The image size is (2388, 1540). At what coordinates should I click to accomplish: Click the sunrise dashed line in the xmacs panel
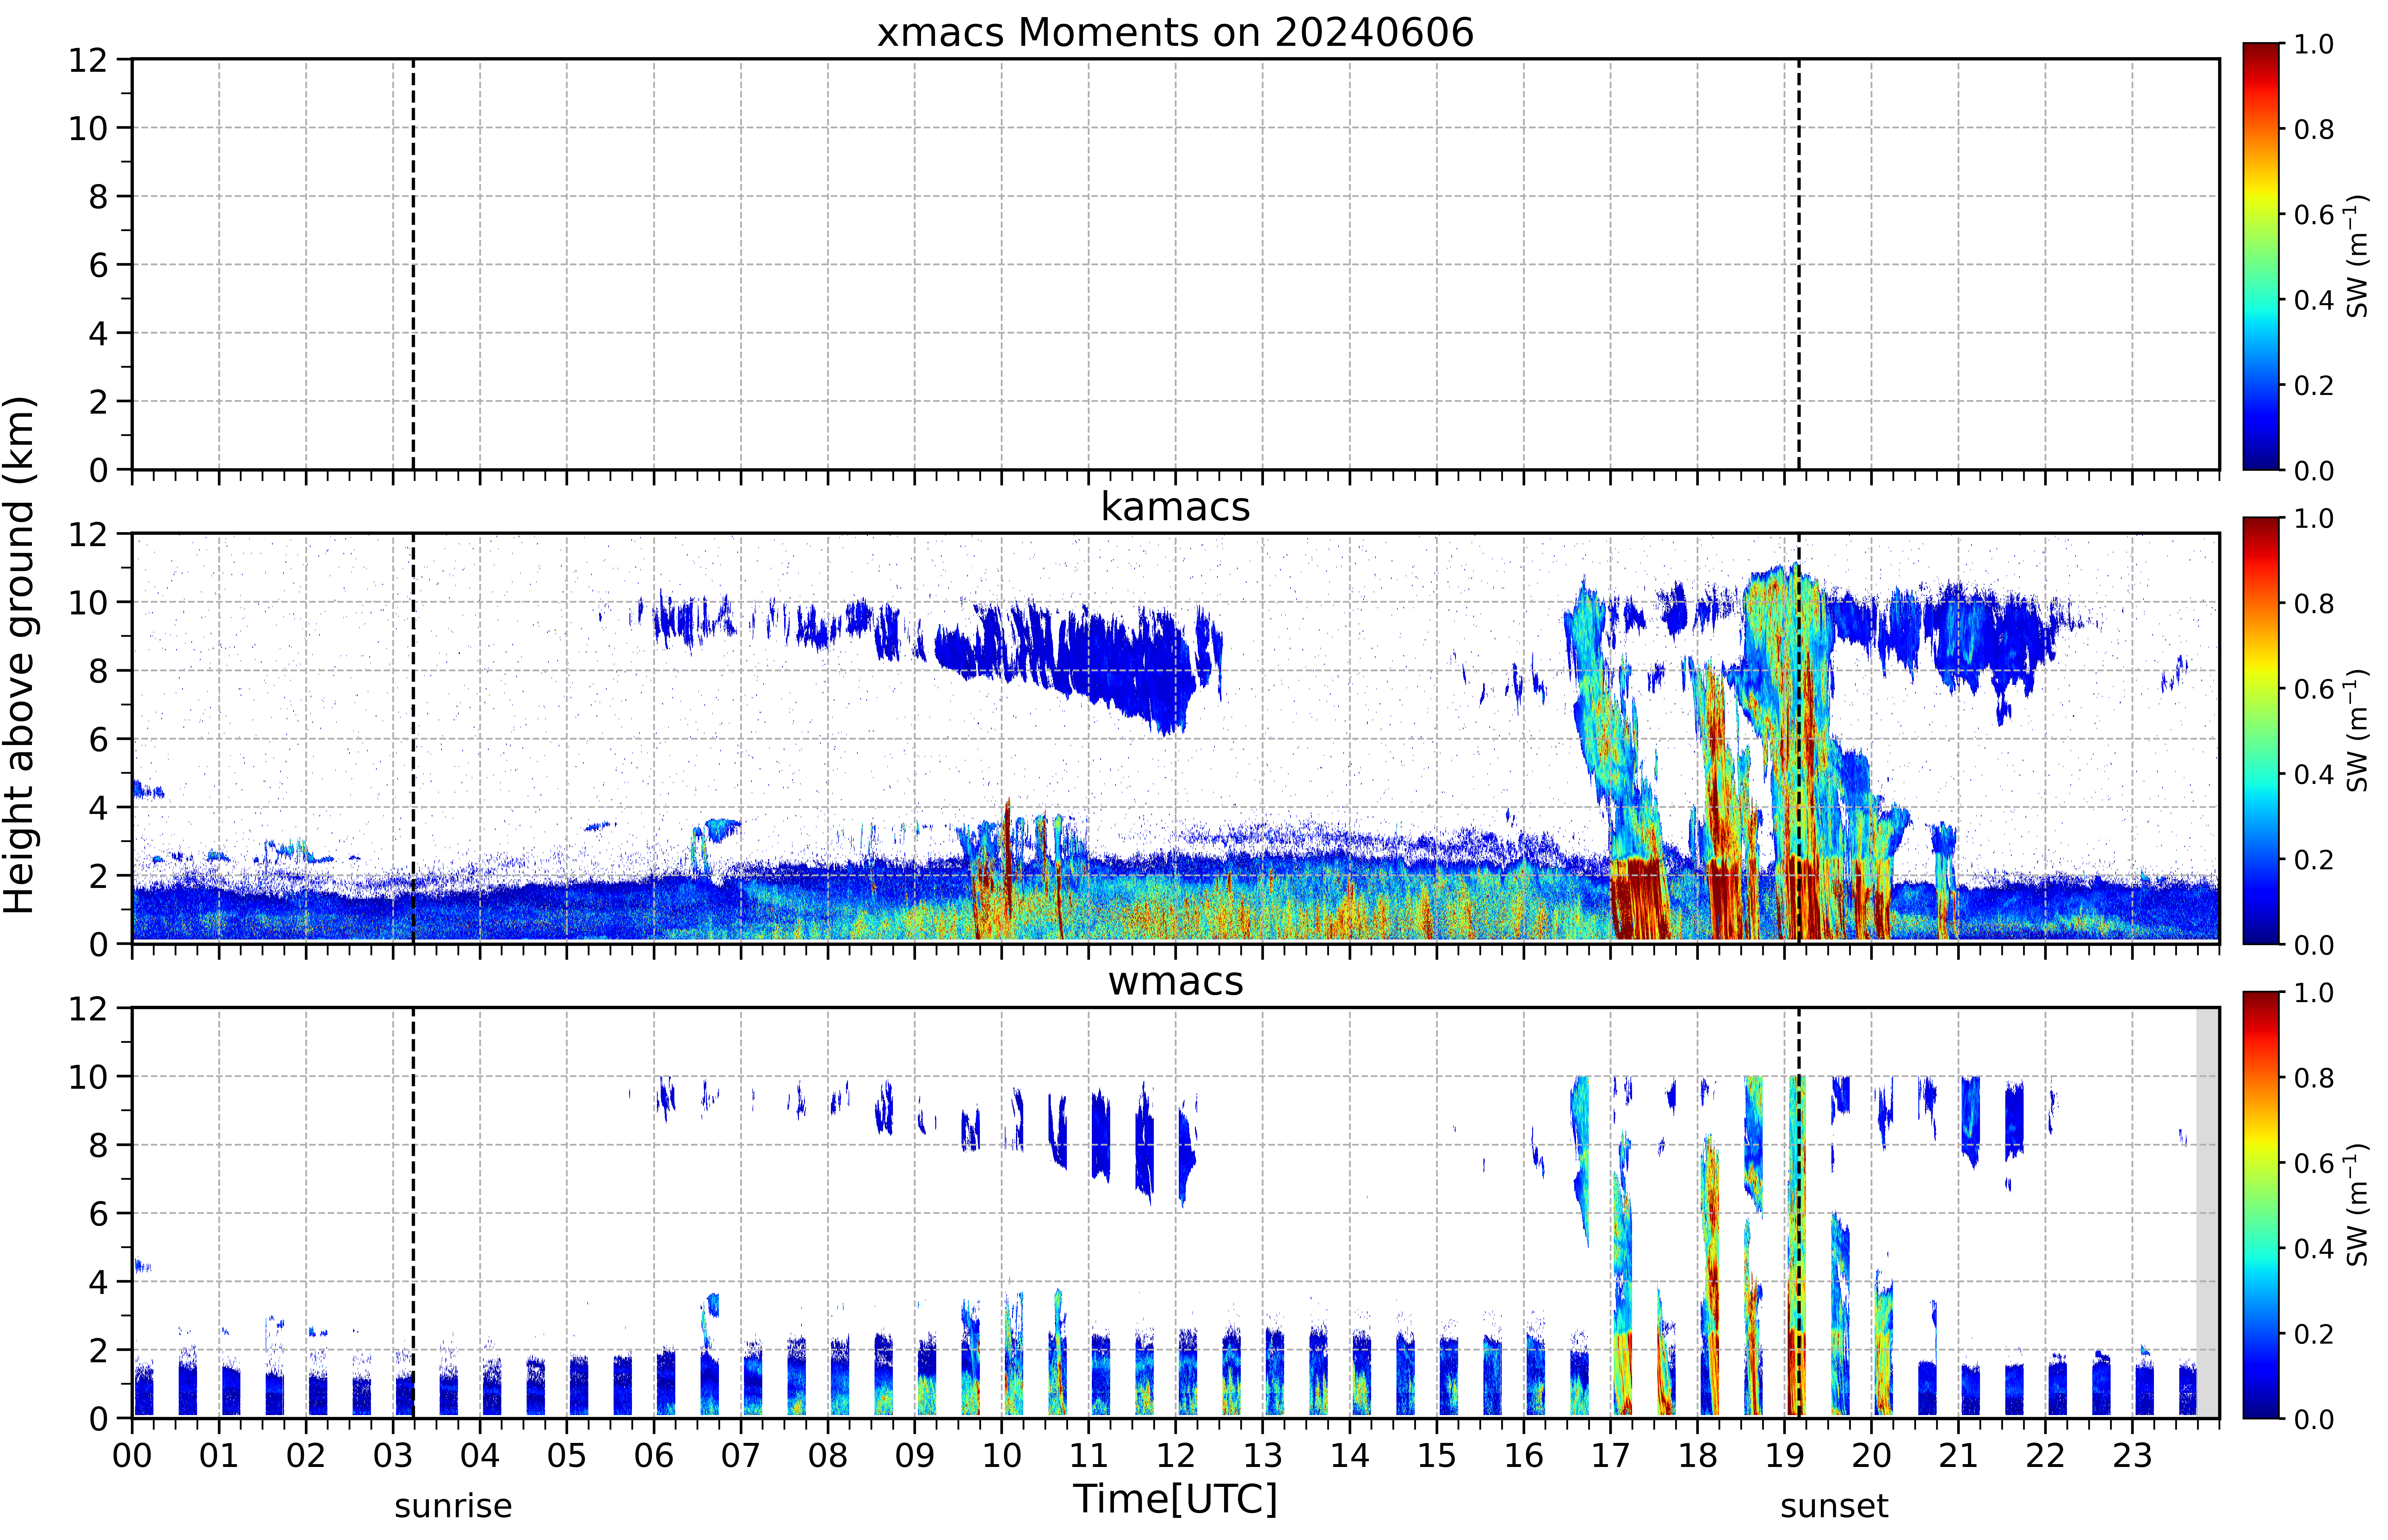(413, 264)
